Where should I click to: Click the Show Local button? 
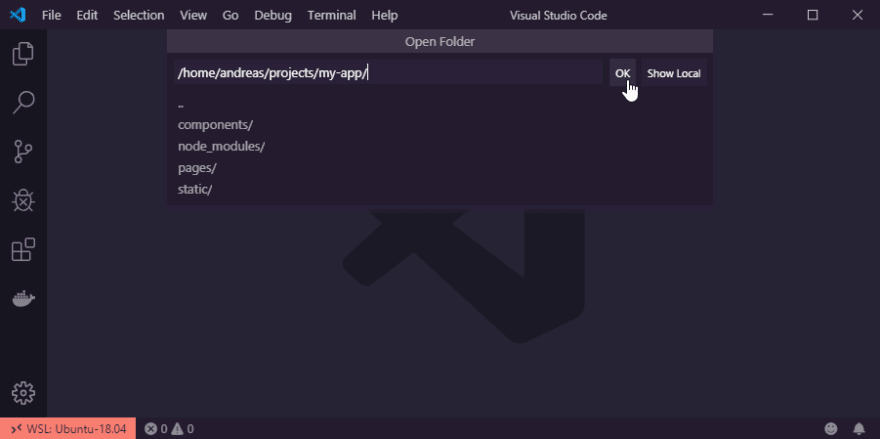click(673, 73)
